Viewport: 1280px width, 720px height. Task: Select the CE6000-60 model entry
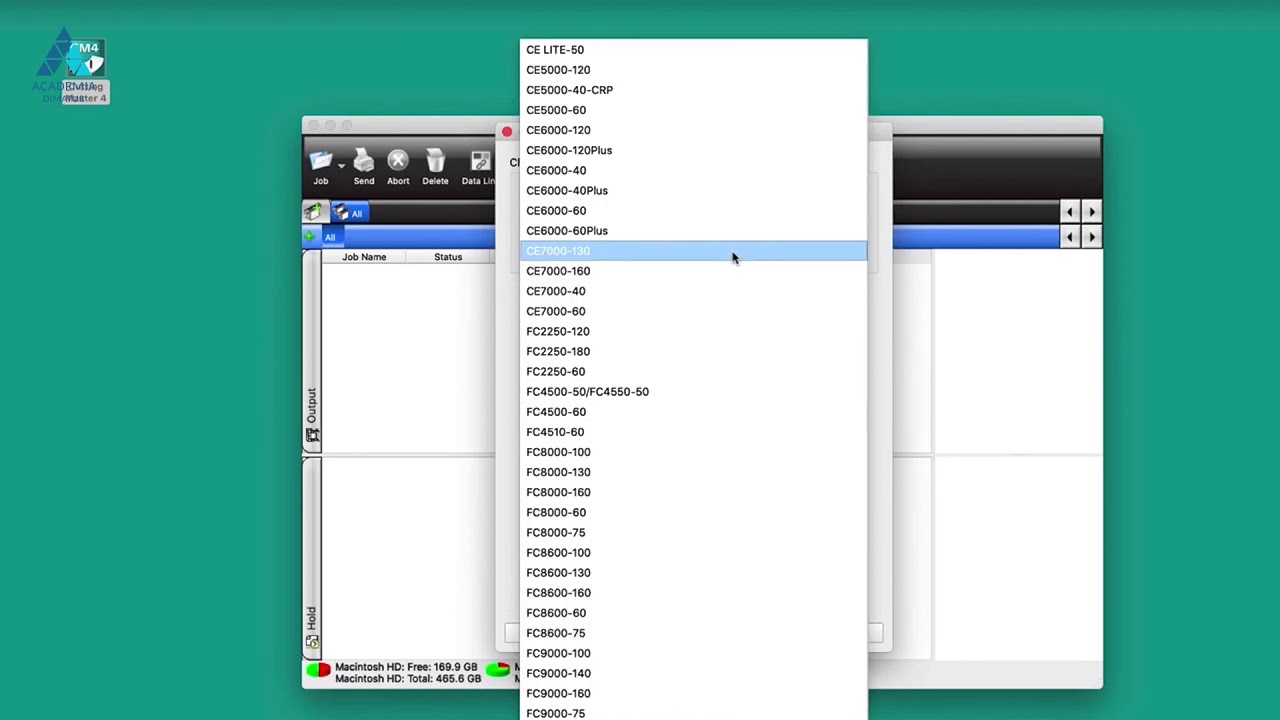point(694,210)
